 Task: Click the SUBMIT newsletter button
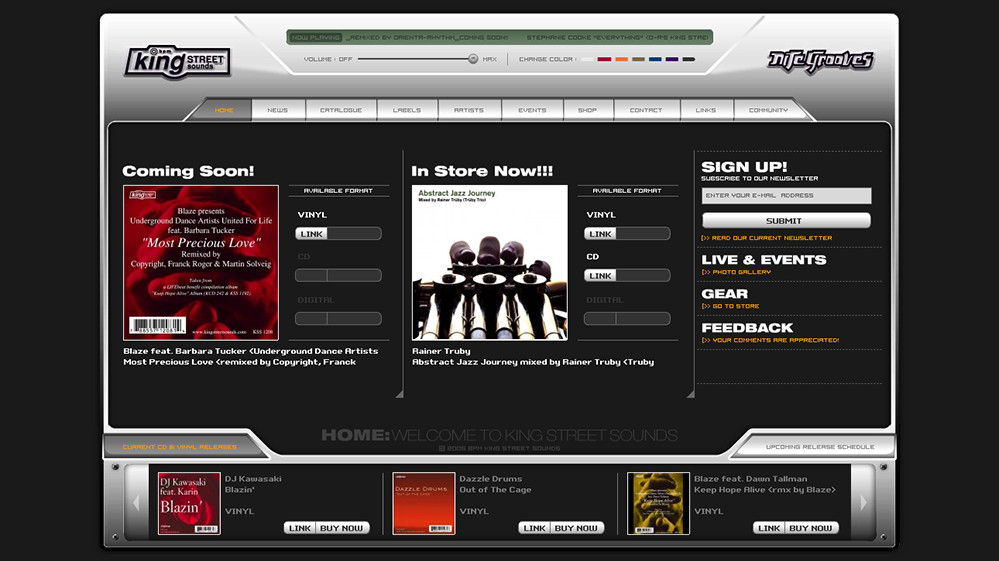tap(786, 221)
